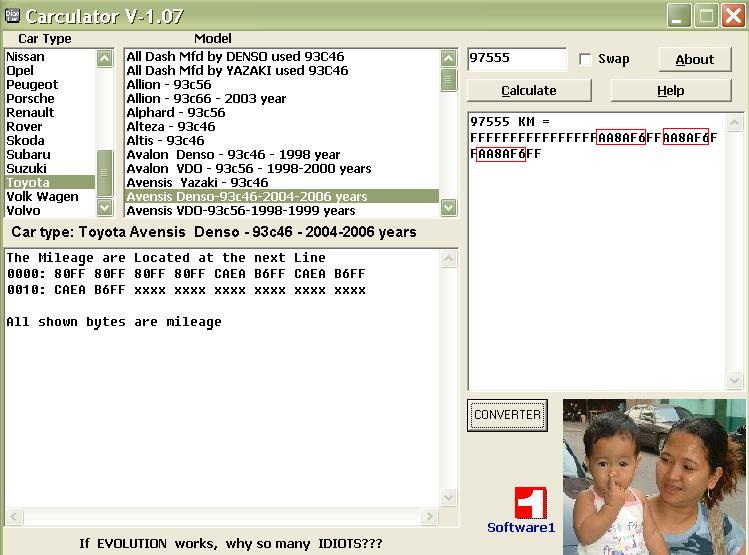Select Skoda in Car Type list
Image resolution: width=749 pixels, height=555 pixels.
click(x=50, y=140)
